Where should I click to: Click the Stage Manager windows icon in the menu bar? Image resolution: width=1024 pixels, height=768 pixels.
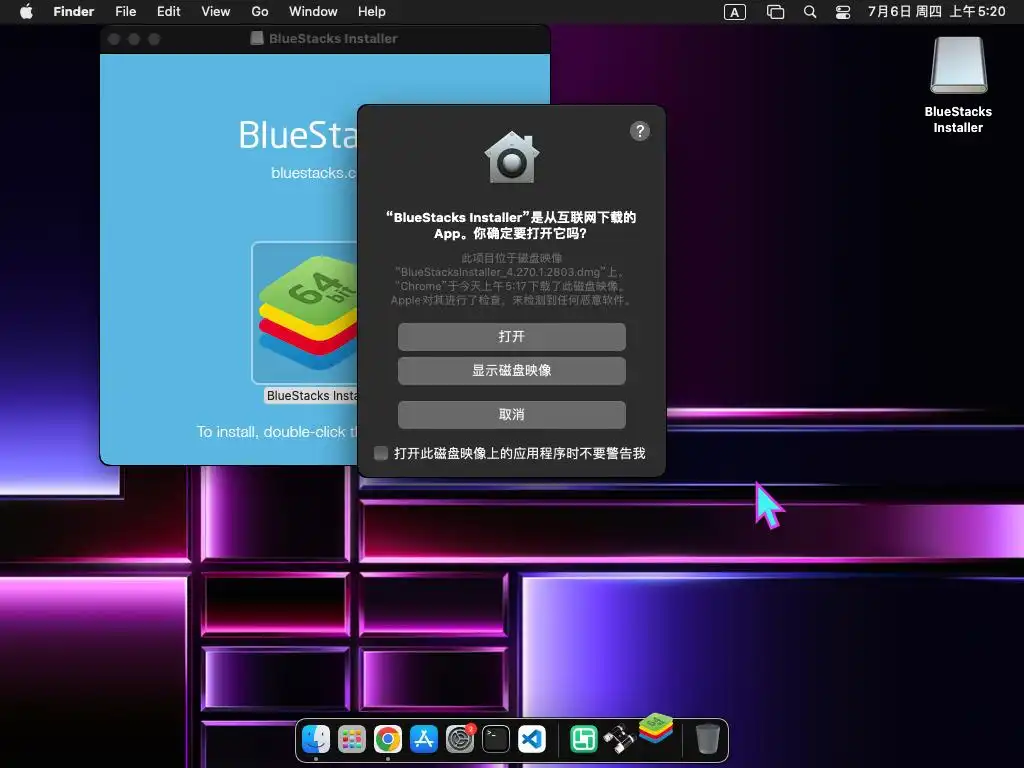(775, 12)
